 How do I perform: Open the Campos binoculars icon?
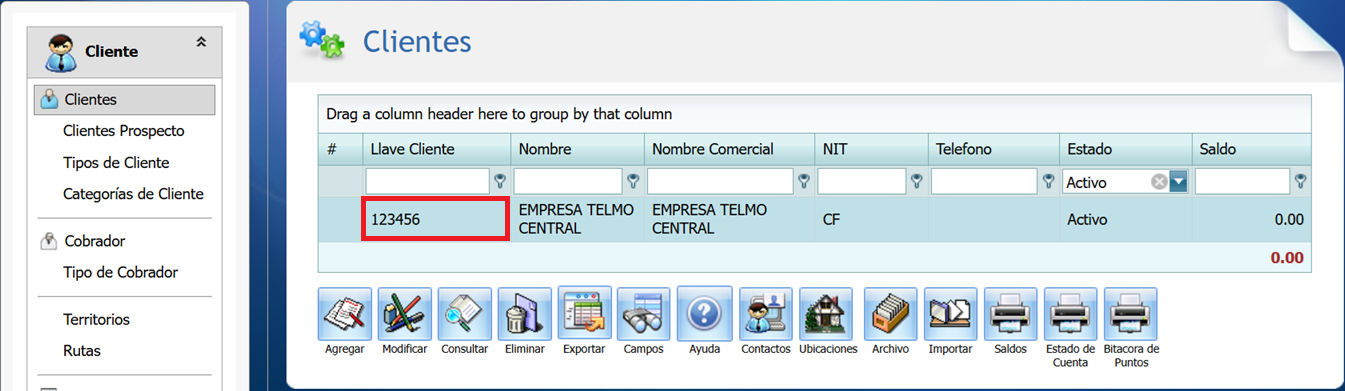644,314
